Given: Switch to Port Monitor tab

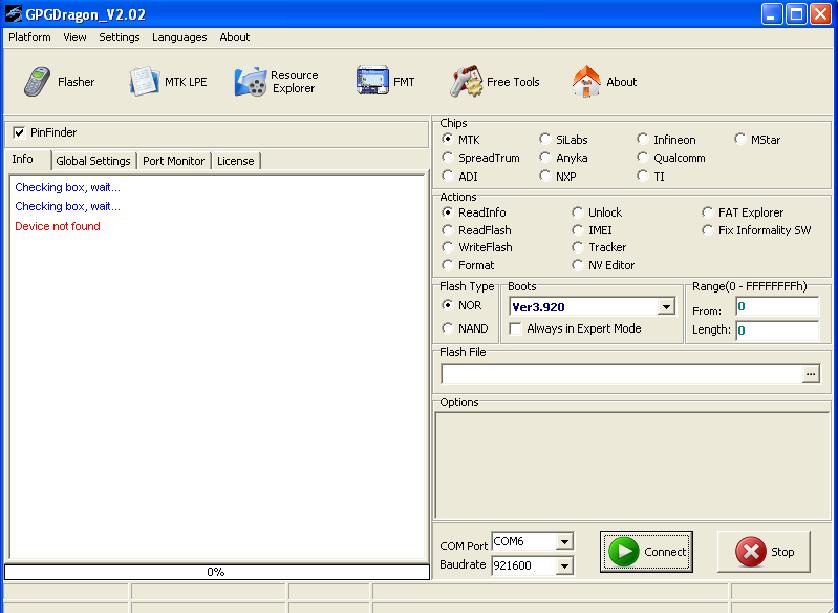Looking at the screenshot, I should [x=174, y=161].
